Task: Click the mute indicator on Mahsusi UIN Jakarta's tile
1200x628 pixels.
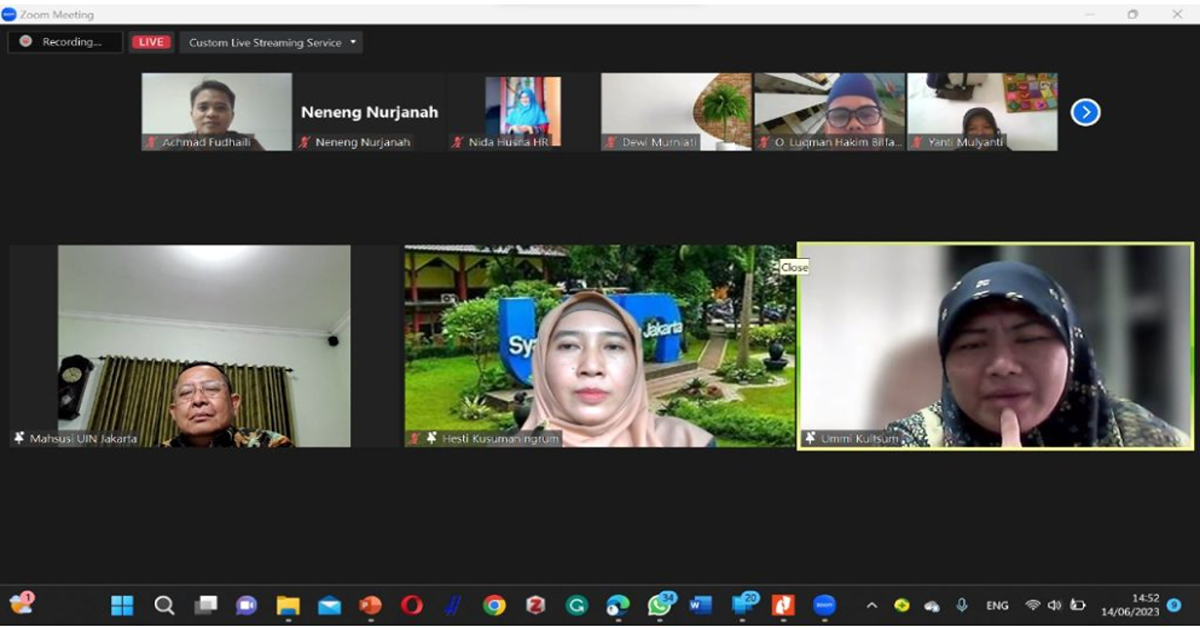Action: coord(17,437)
